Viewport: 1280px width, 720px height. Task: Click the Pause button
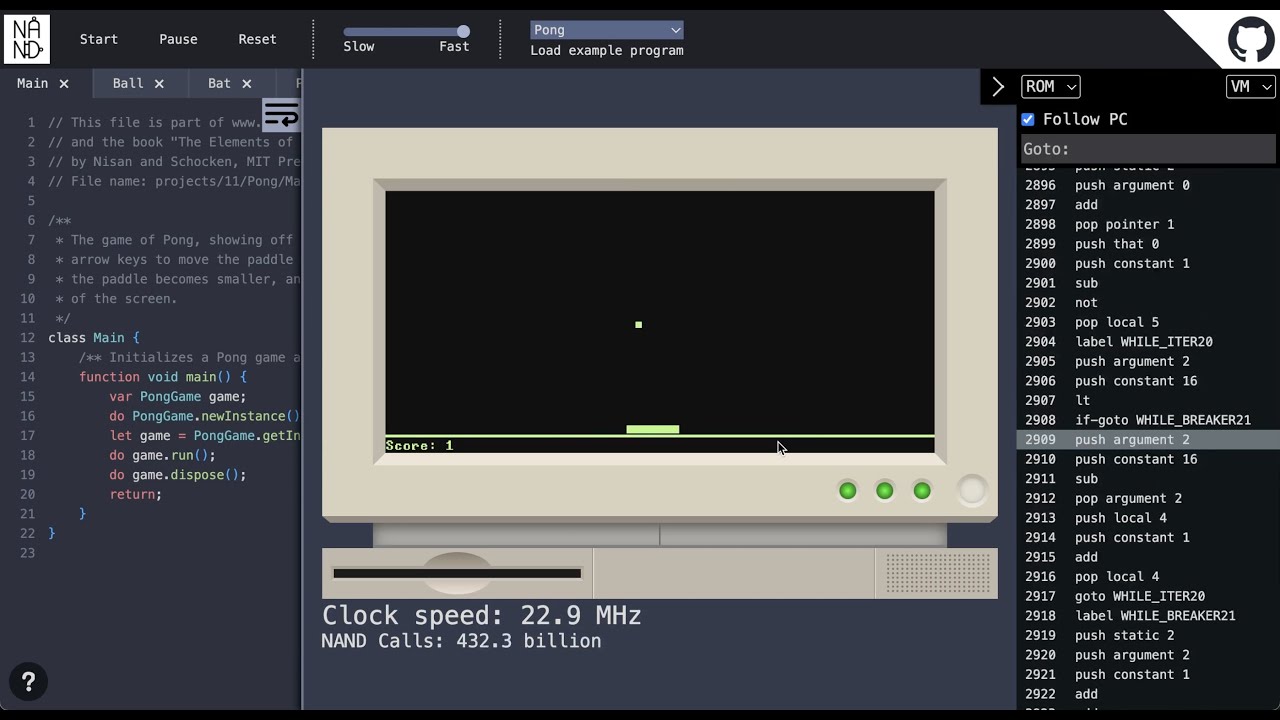coord(178,39)
